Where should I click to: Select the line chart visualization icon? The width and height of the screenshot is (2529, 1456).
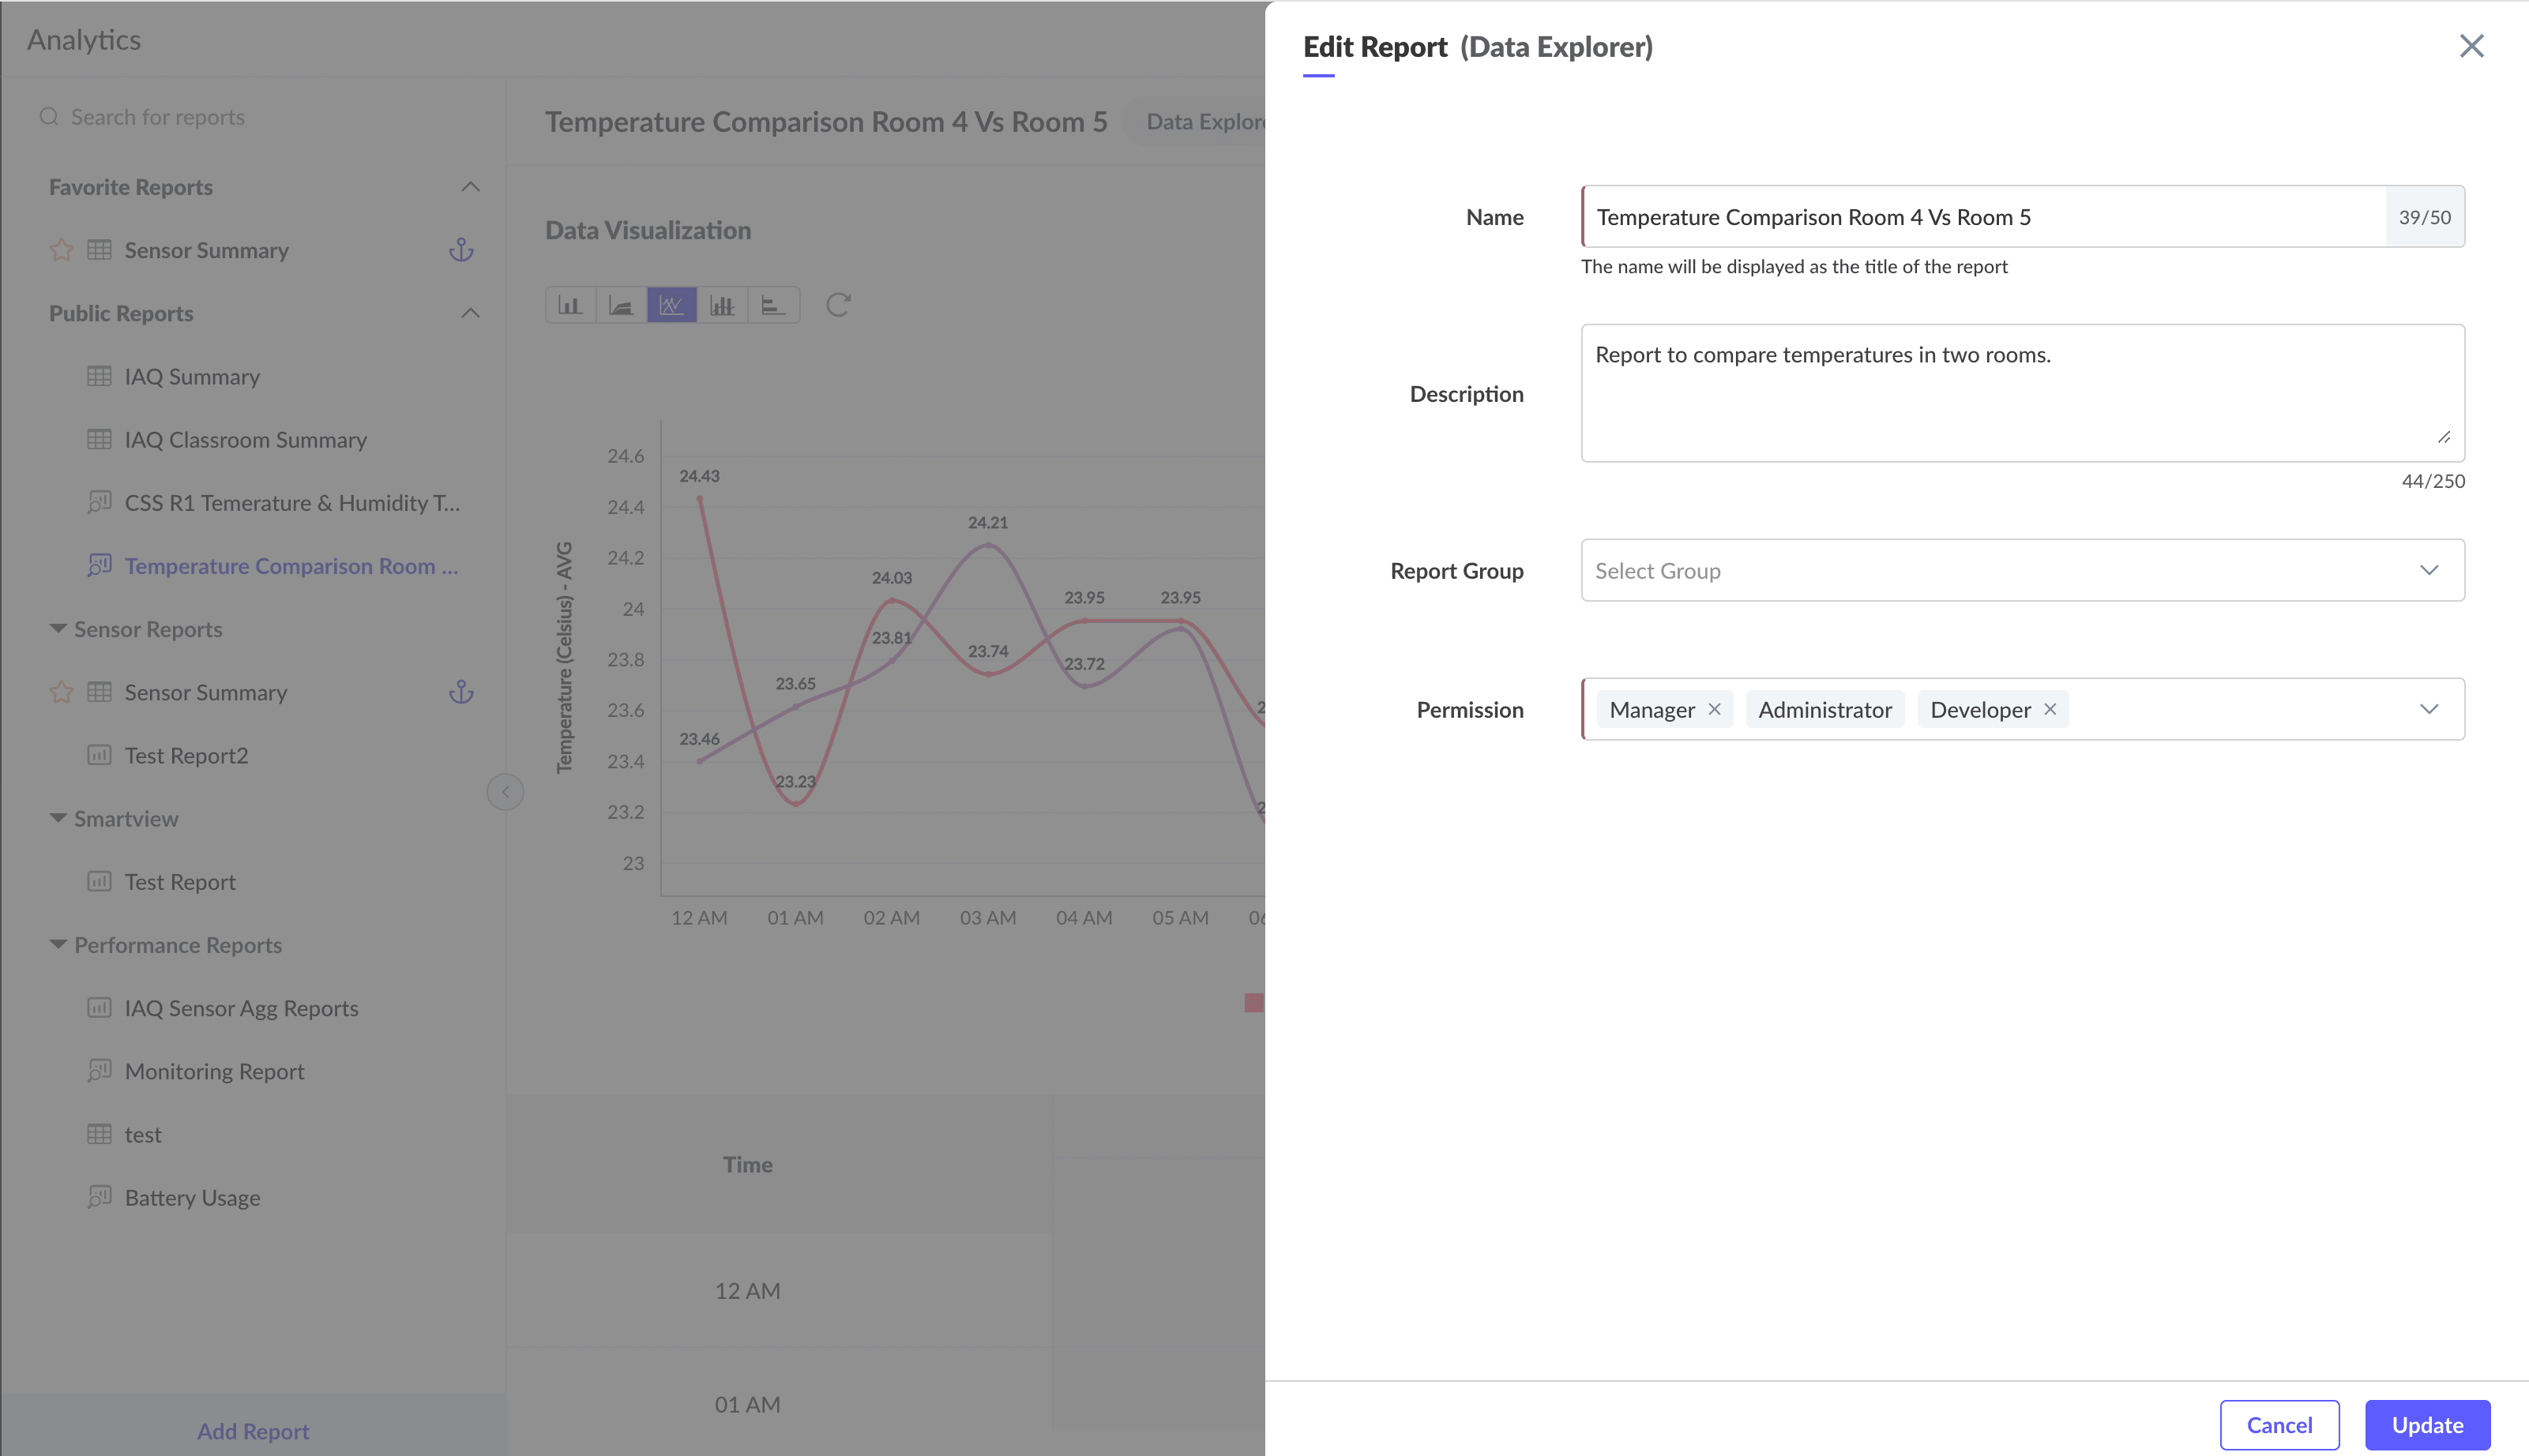(x=671, y=305)
